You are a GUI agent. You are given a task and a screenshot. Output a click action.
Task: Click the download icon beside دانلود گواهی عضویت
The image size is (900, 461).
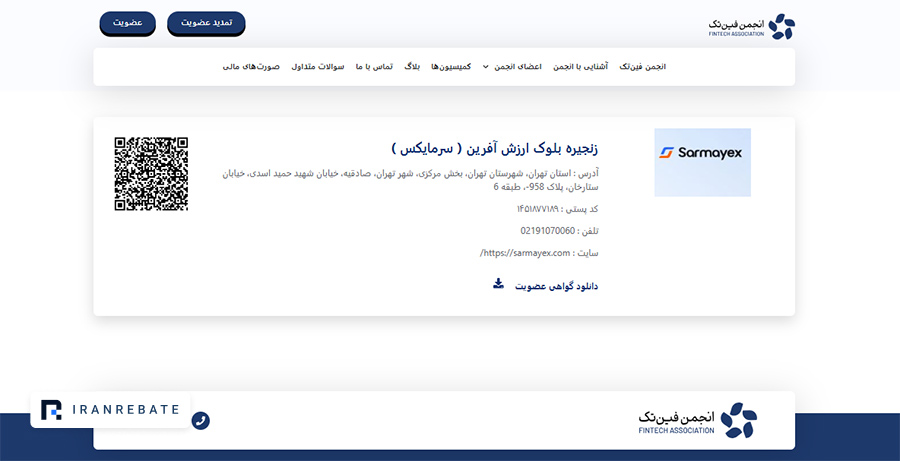point(498,283)
